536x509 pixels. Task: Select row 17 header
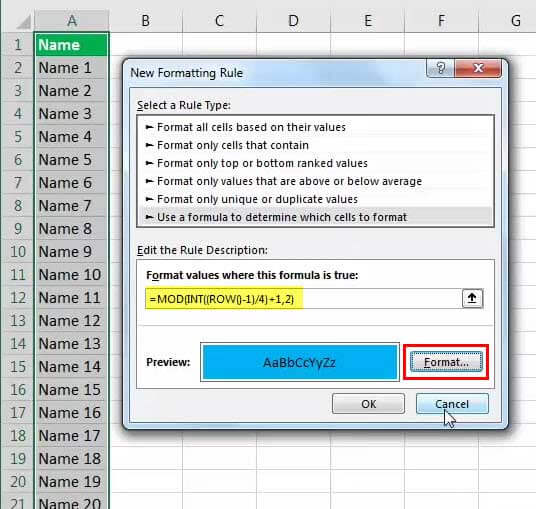[x=18, y=413]
